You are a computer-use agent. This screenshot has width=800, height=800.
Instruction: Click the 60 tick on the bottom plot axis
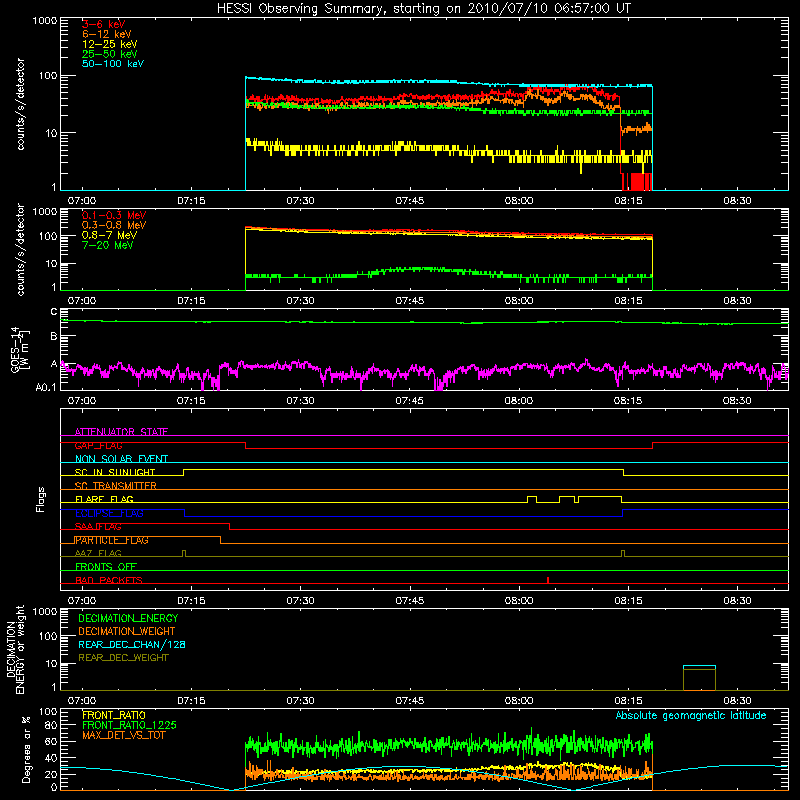point(51,741)
